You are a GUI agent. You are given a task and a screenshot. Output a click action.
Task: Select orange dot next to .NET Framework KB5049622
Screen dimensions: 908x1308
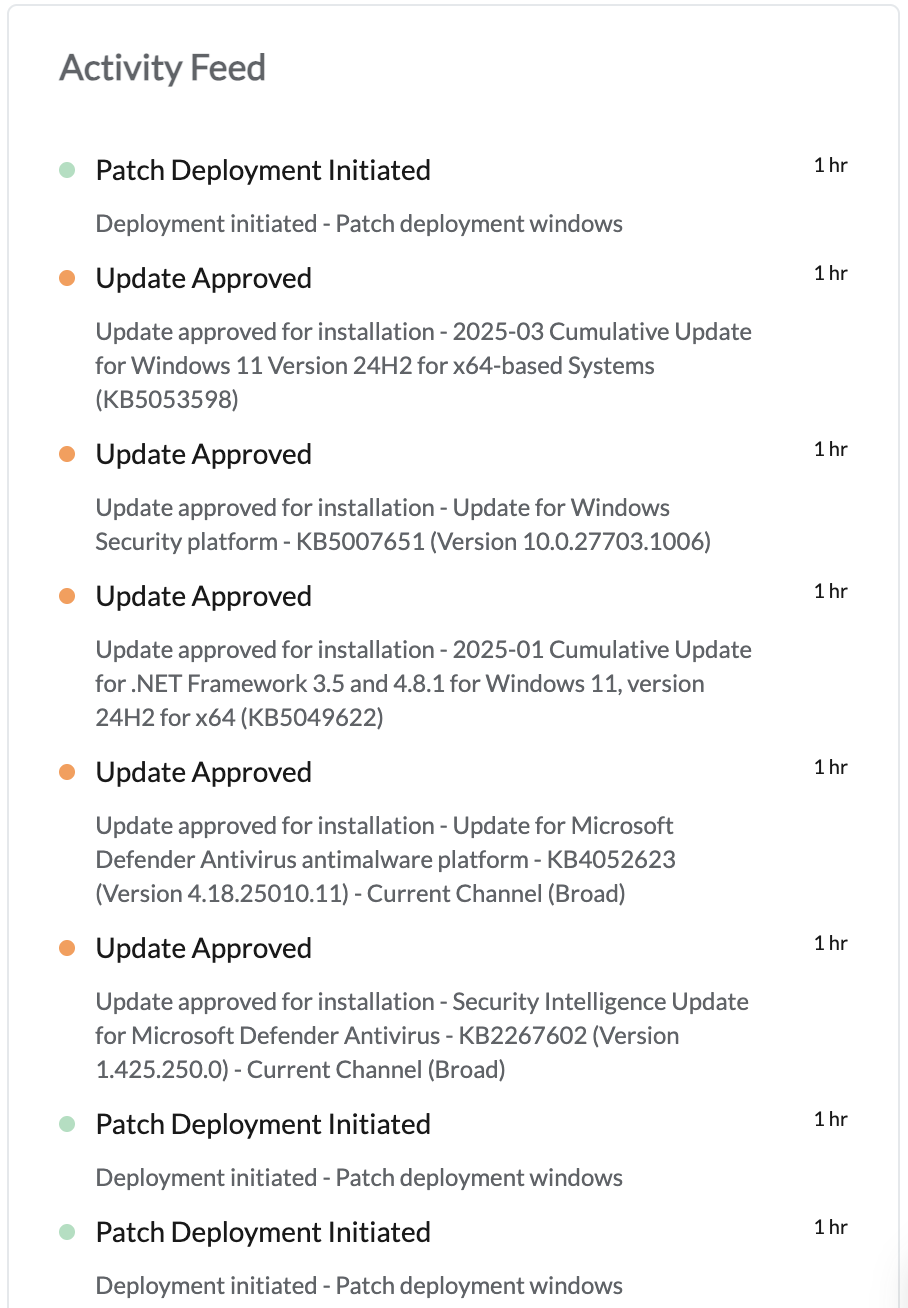point(67,597)
